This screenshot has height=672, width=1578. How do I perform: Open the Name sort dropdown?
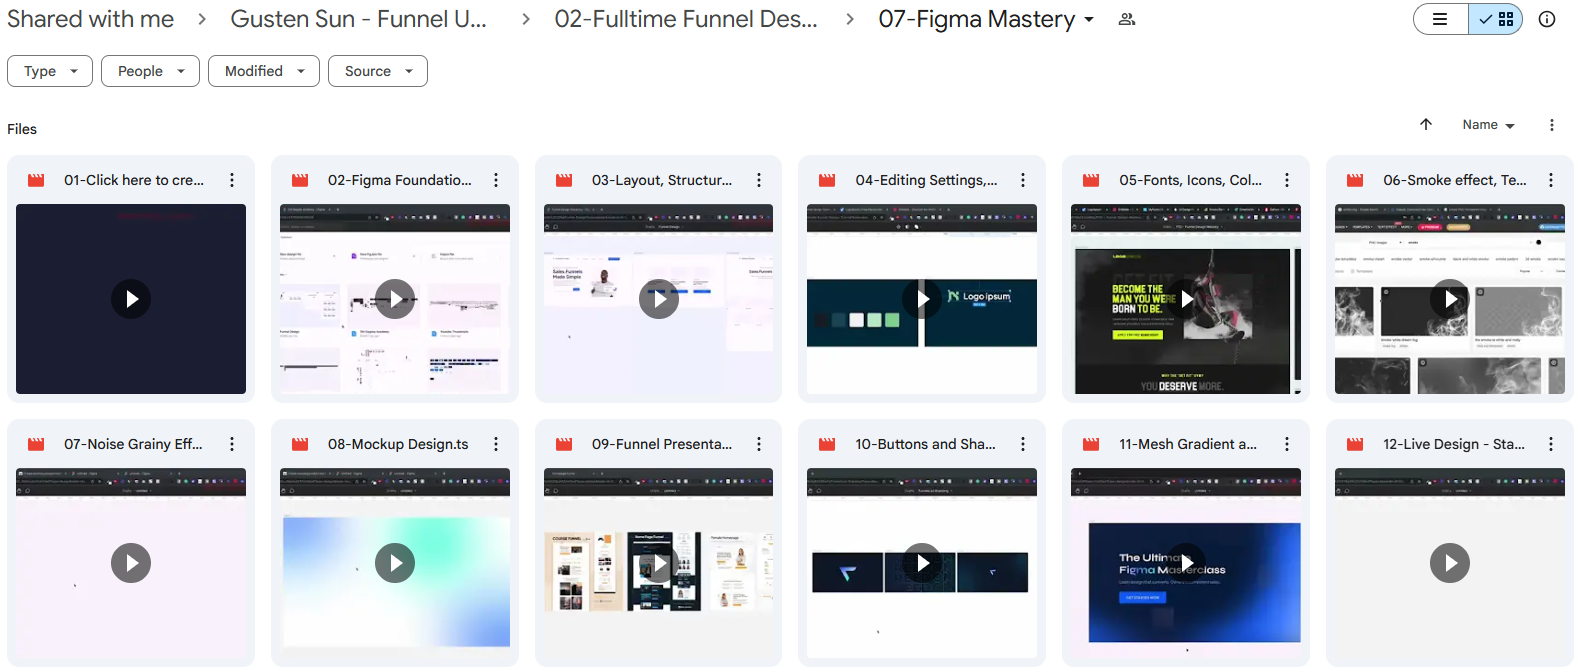(1488, 125)
